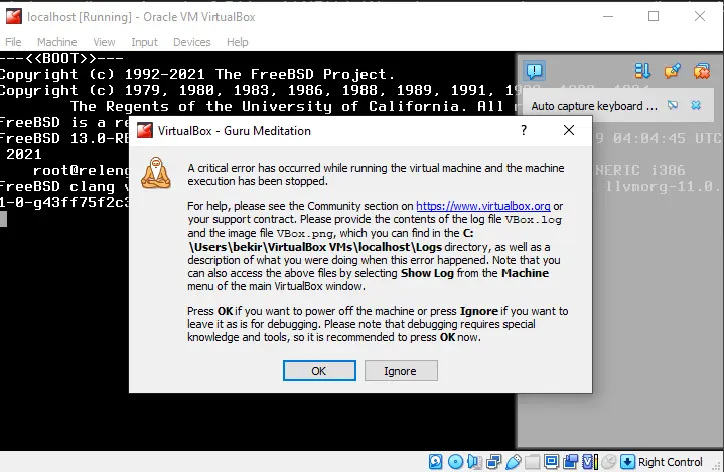Open the Input menu
724x472 pixels.
[x=145, y=42]
